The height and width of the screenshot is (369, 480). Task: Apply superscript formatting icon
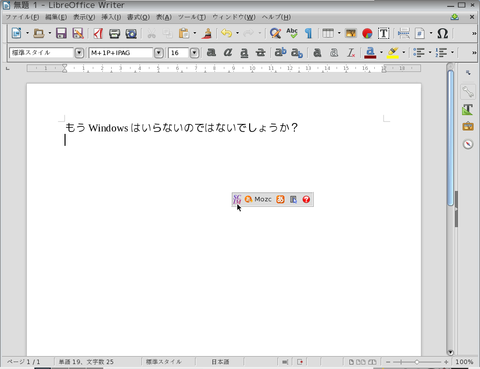280,52
